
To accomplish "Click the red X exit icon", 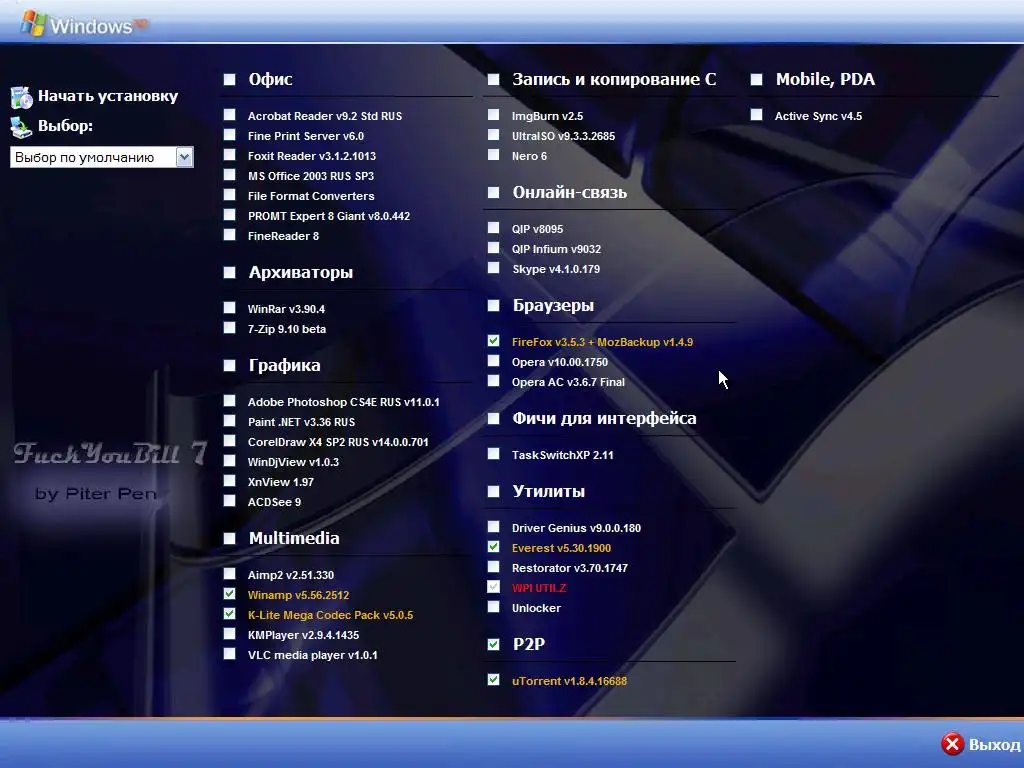I will click(x=952, y=744).
